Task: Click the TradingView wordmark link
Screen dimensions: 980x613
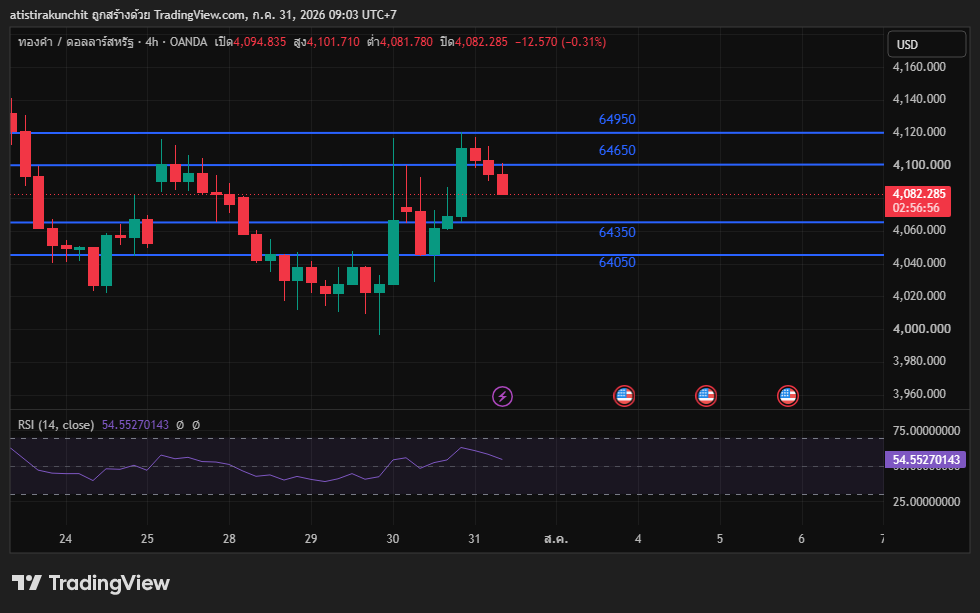Action: [x=109, y=583]
